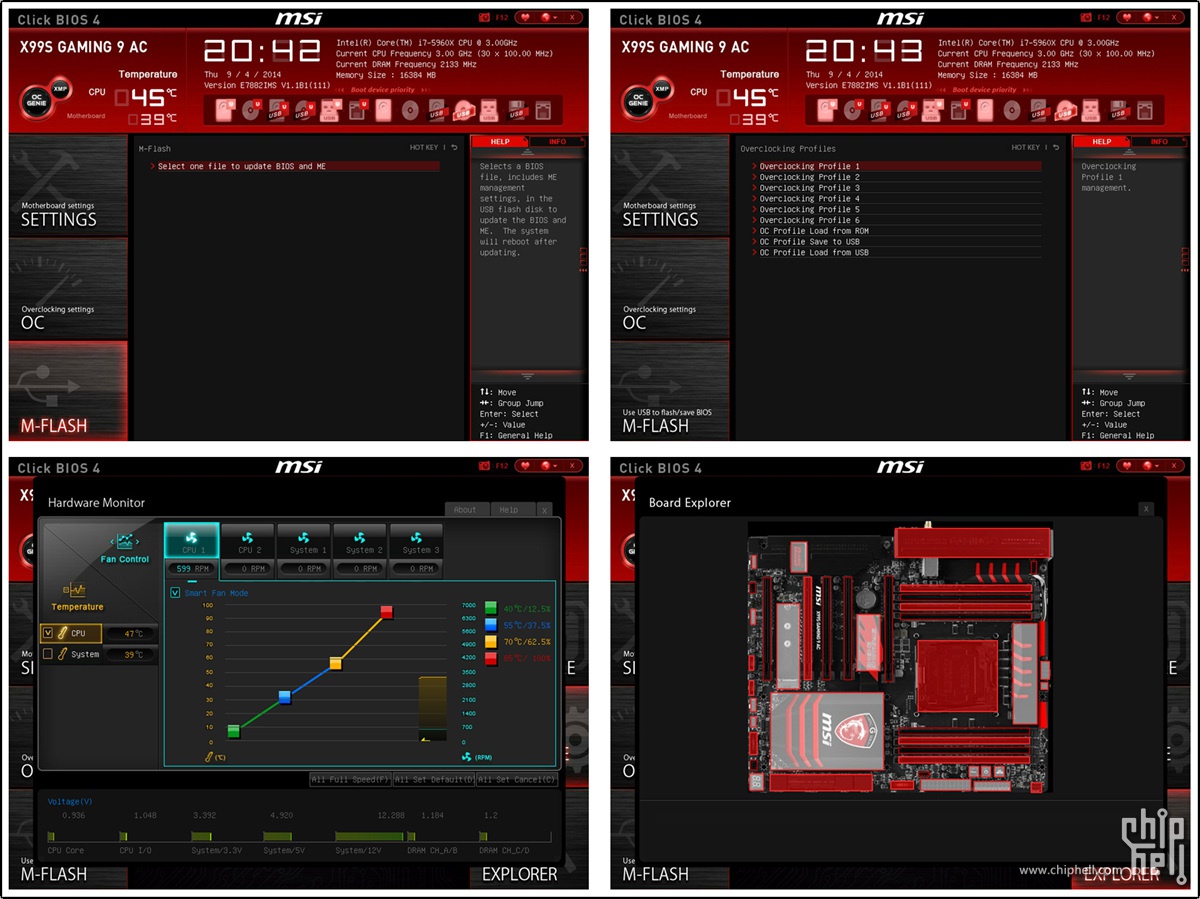Click the All Full Speed(F) button
The height and width of the screenshot is (899, 1200).
point(350,779)
